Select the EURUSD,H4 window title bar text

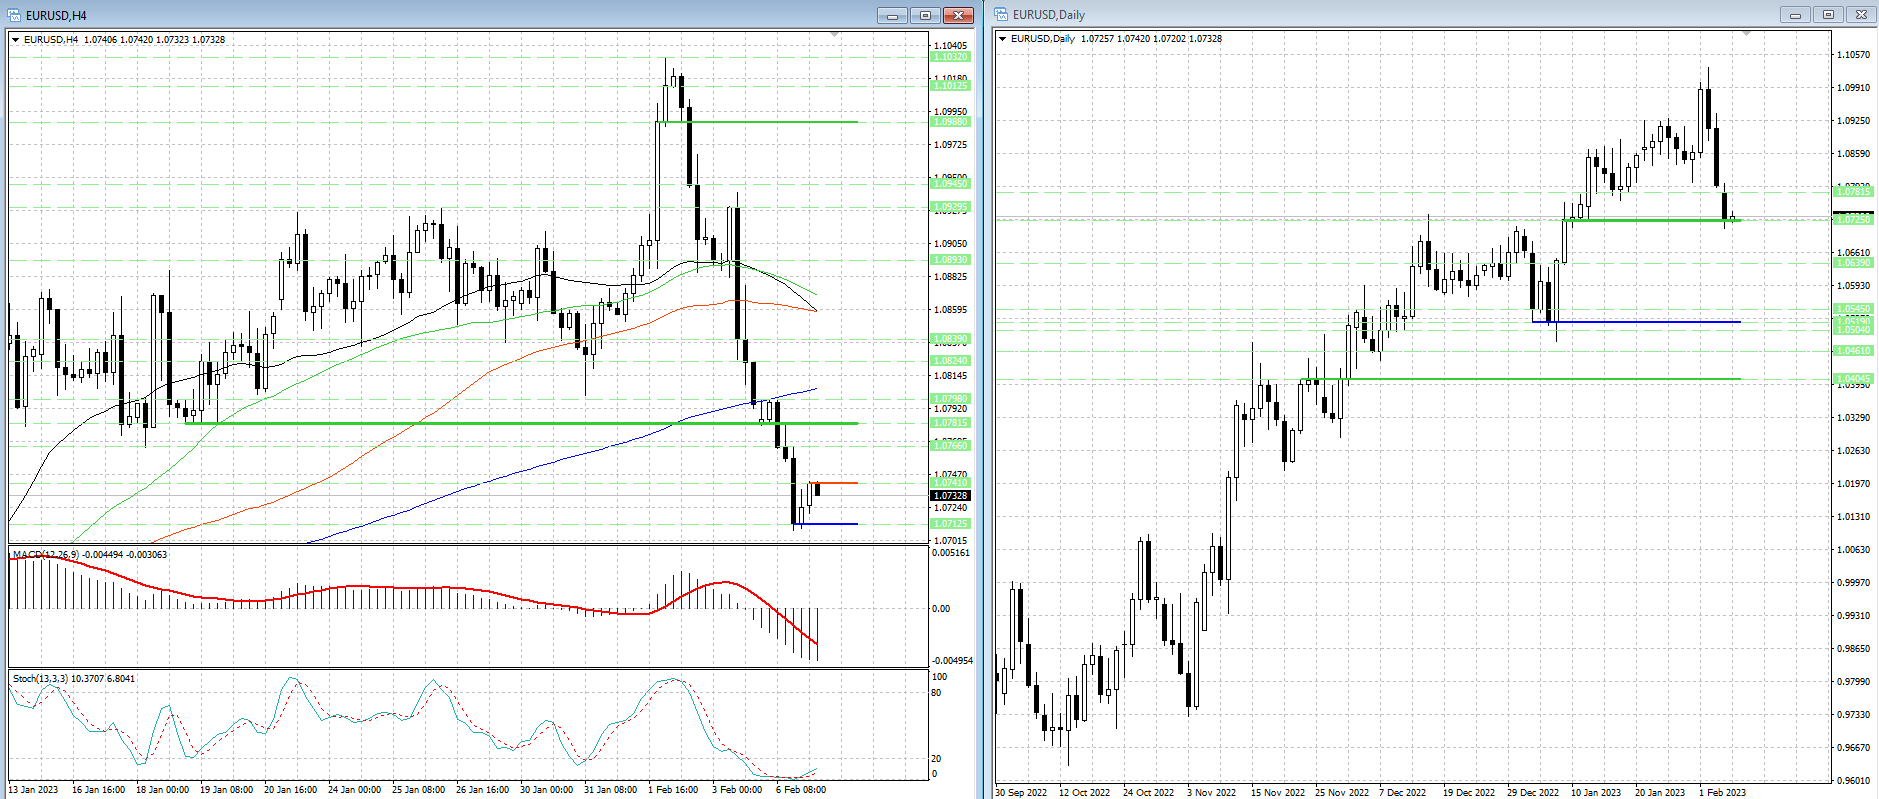tap(56, 15)
